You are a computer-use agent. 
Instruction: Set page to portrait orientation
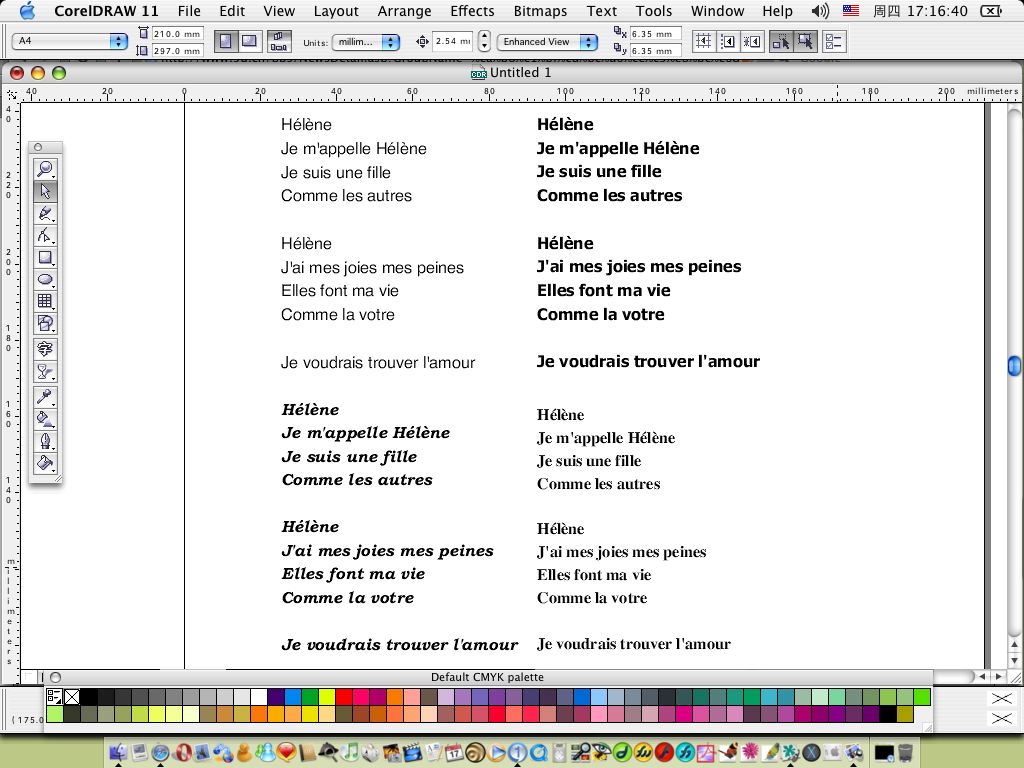pos(225,41)
